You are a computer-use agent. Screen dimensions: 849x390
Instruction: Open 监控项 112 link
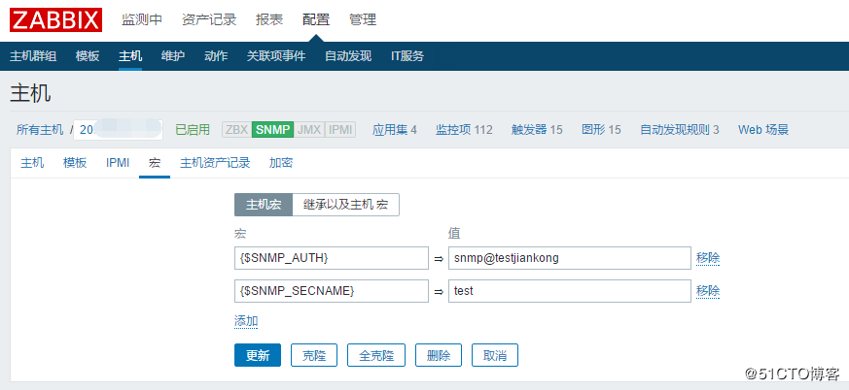(464, 129)
